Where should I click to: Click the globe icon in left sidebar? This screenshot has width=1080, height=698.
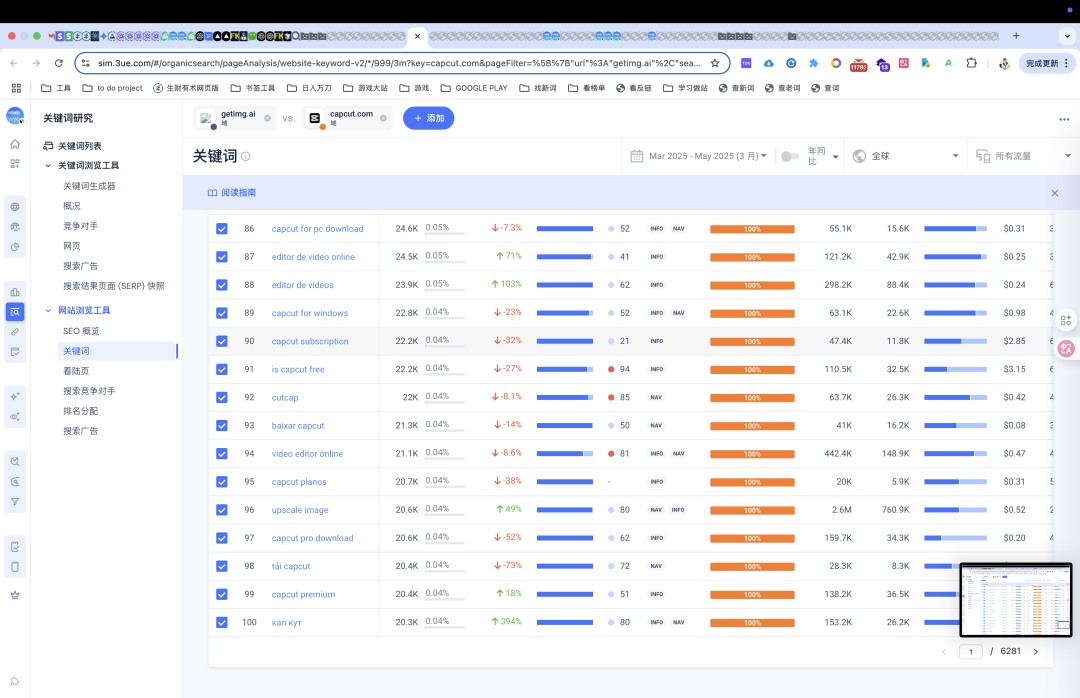pos(15,207)
